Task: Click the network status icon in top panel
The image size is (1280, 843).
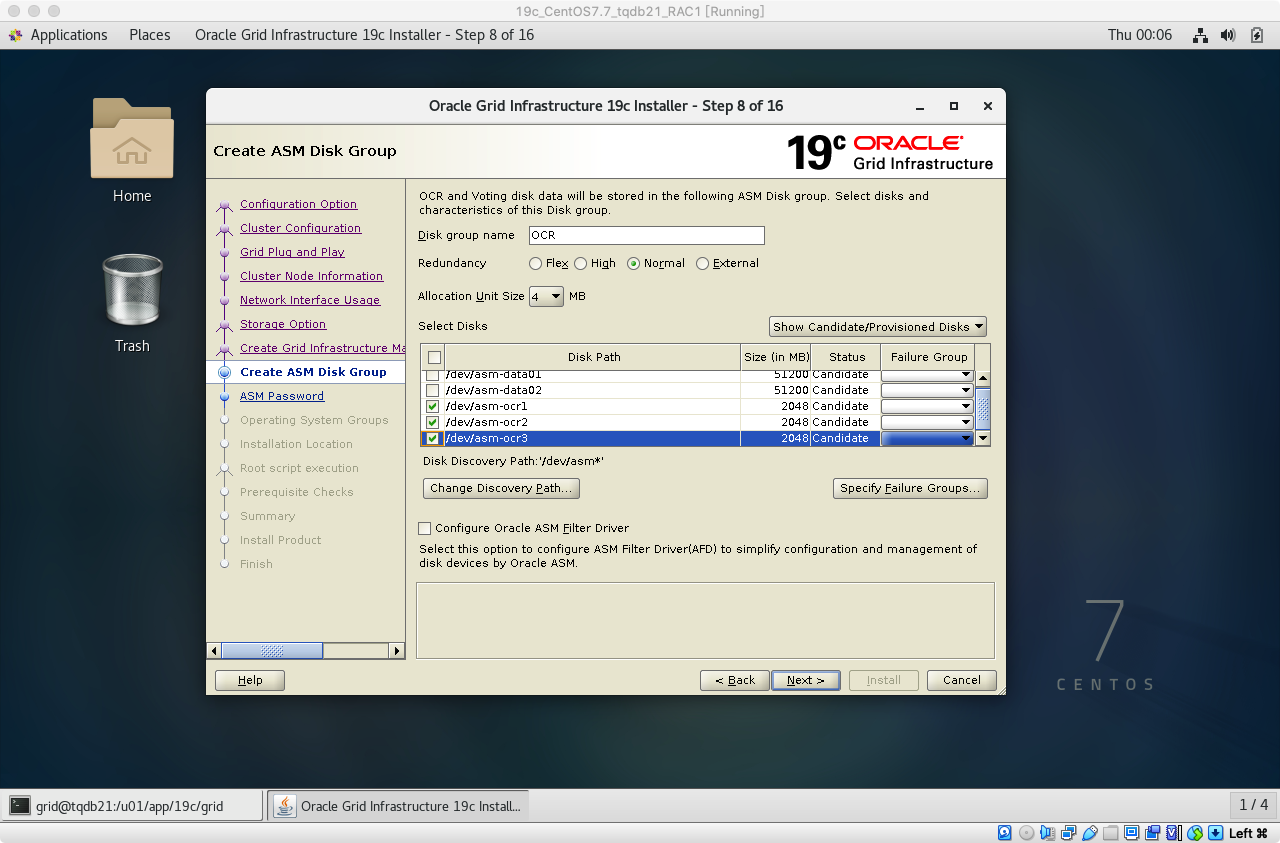Action: [1200, 35]
